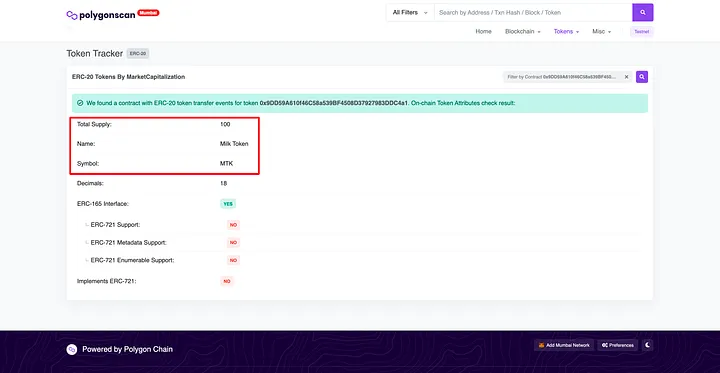Click Add Mumbai Network button

pos(564,345)
